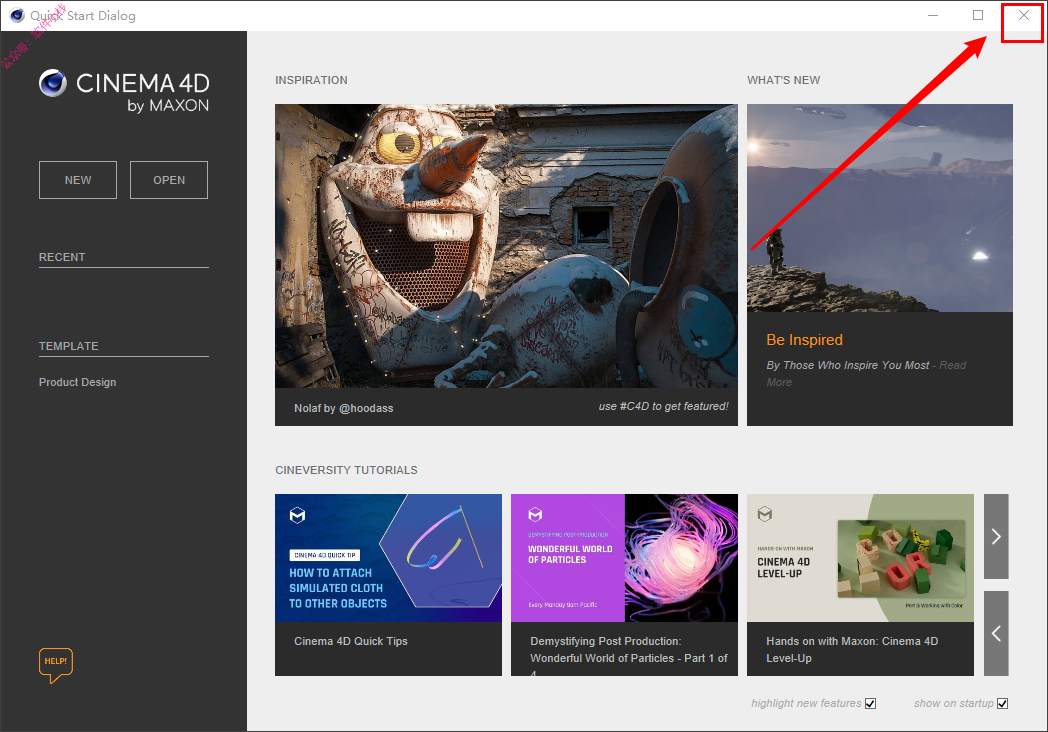Viewport: 1048px width, 732px height.
Task: Show previous Cineversity tutorials with left arrow
Action: click(996, 633)
